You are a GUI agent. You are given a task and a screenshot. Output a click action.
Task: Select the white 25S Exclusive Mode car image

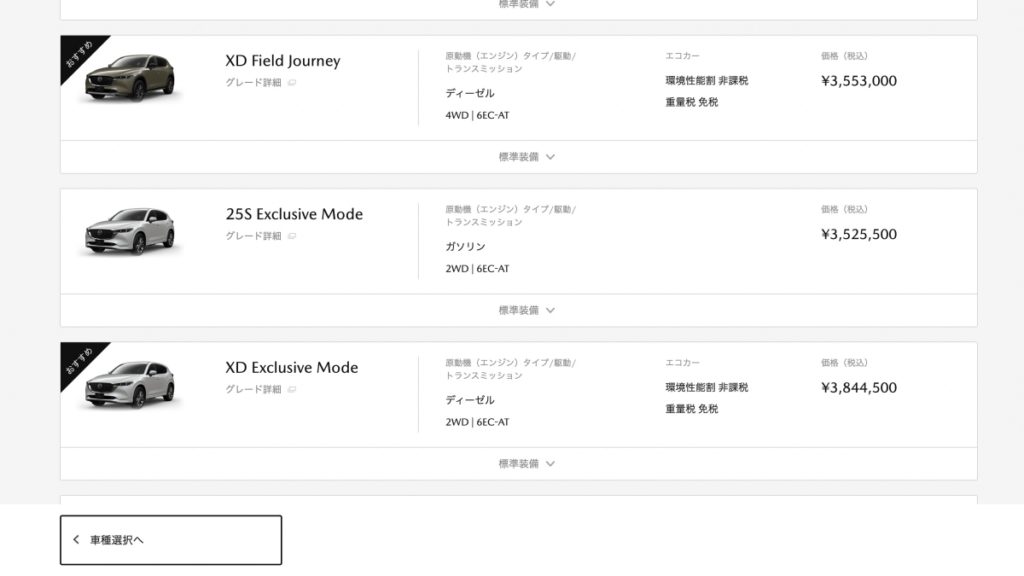[x=131, y=231]
